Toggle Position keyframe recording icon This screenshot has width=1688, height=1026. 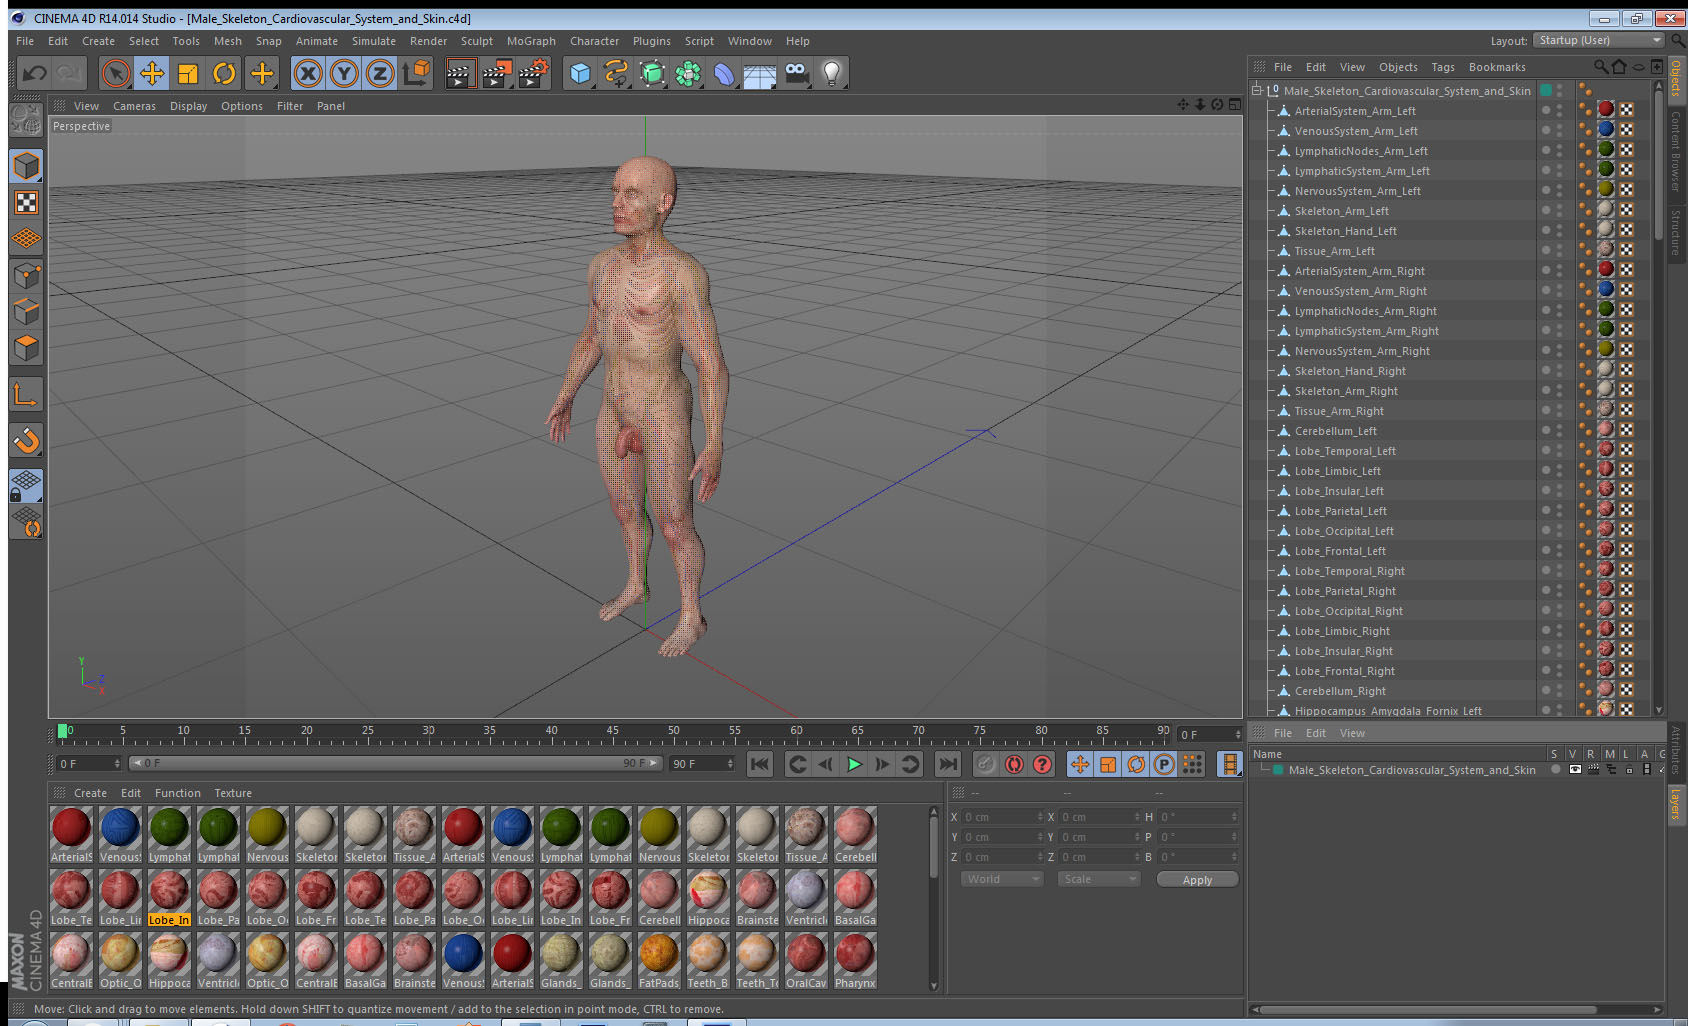[1080, 764]
